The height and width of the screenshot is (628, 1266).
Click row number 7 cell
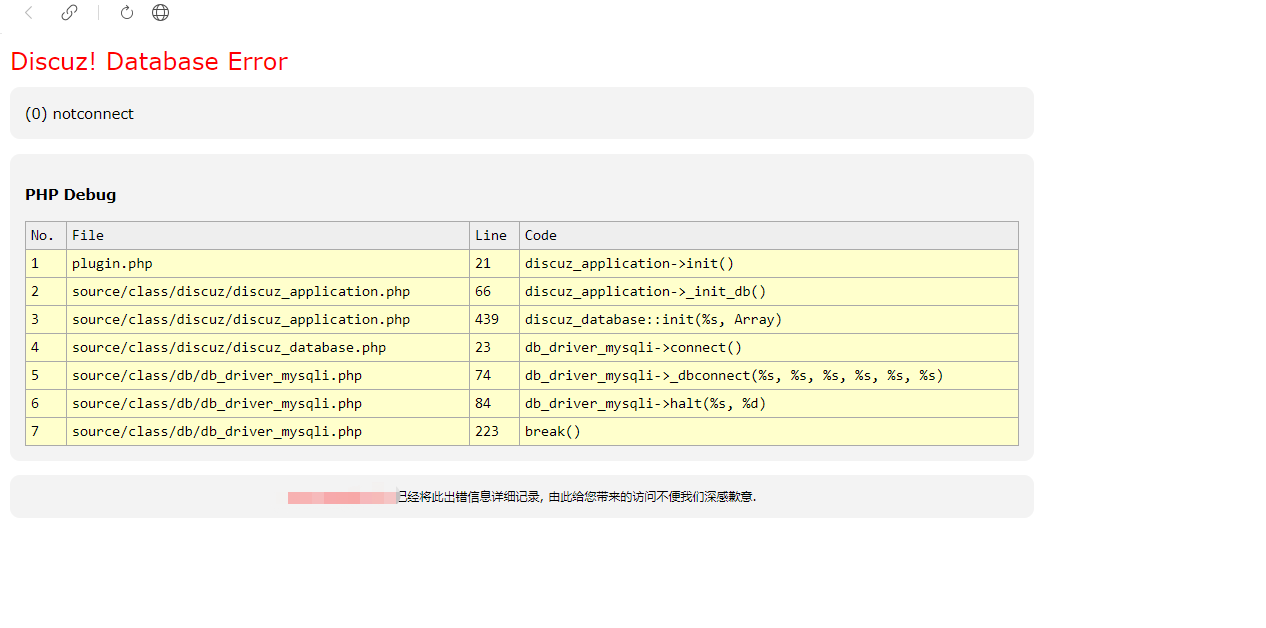pos(46,432)
